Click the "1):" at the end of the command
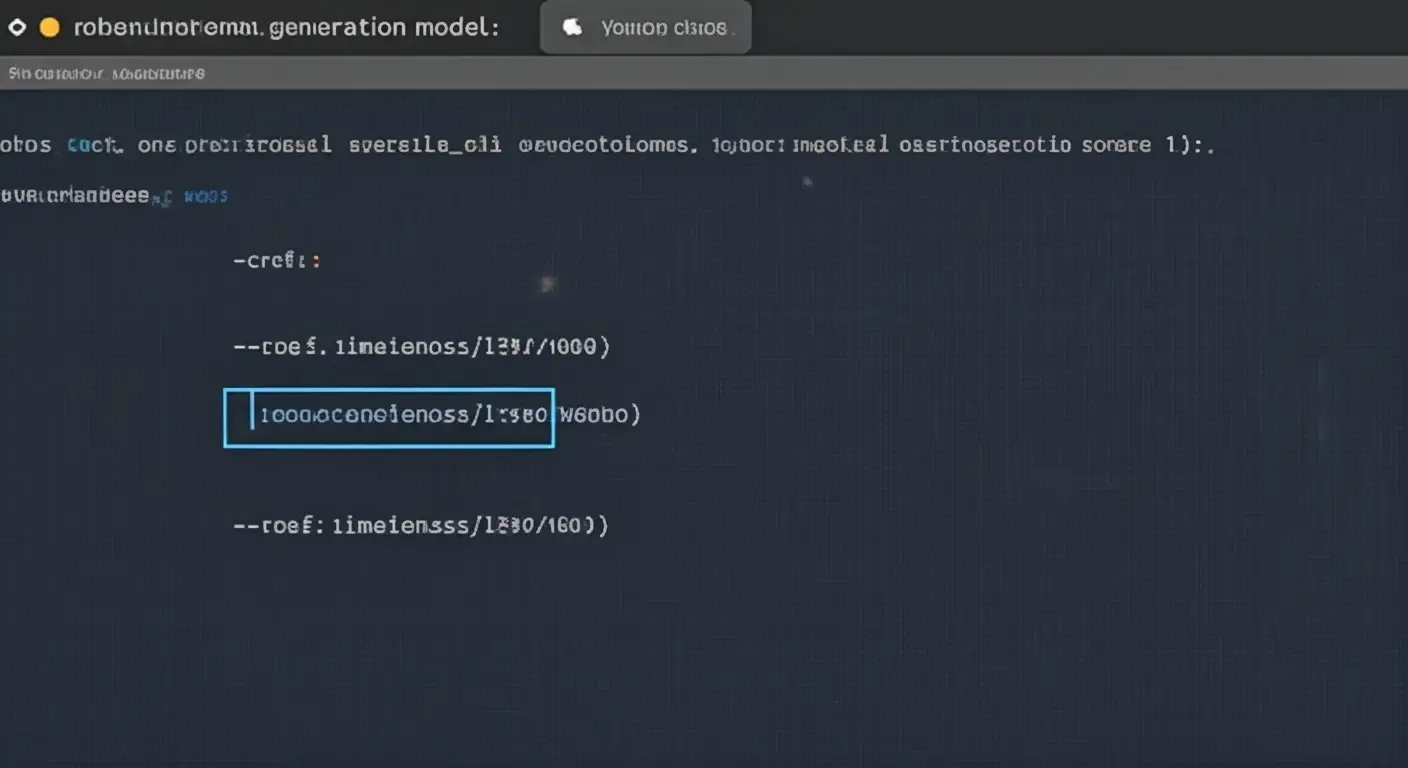 (1190, 145)
